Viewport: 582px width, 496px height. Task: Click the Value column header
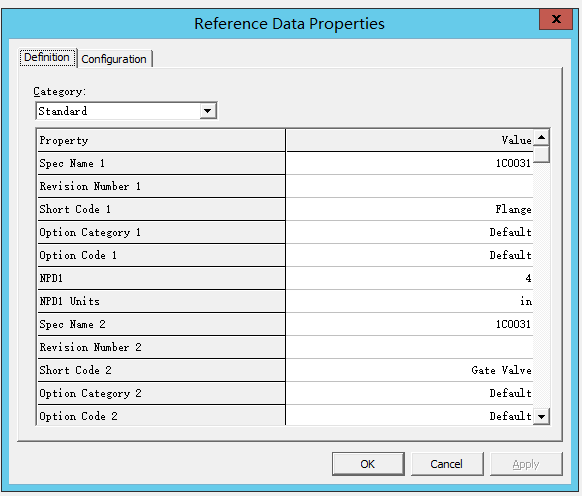tap(410, 140)
